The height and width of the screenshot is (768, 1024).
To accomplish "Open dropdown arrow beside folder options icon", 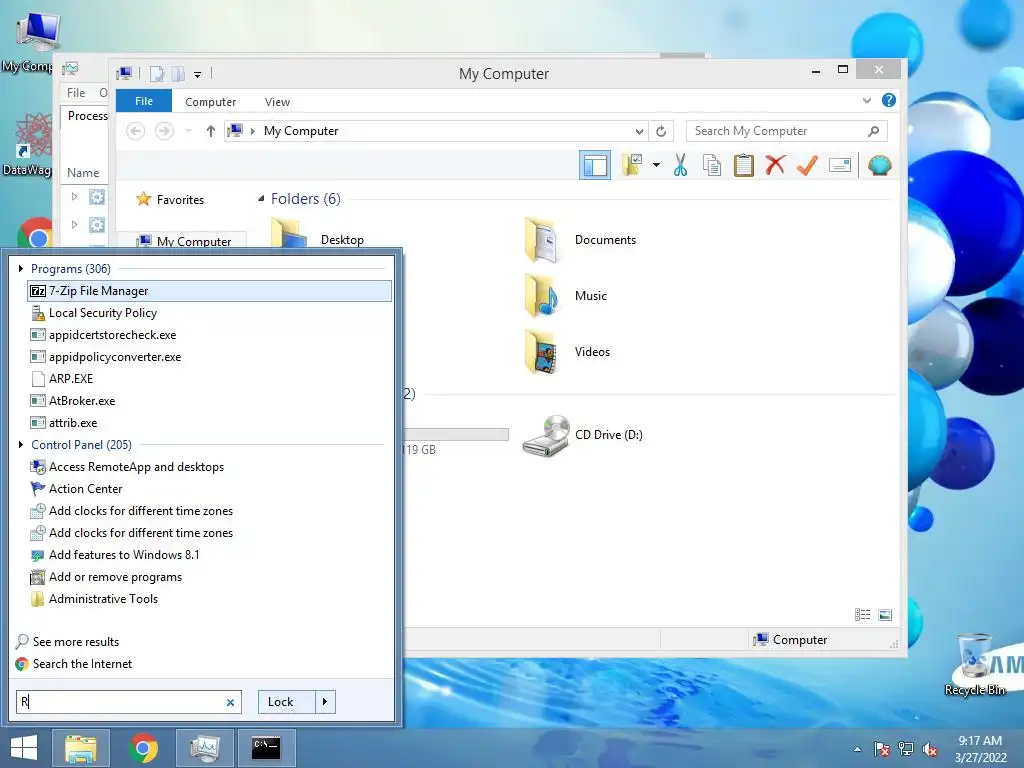I will click(656, 165).
